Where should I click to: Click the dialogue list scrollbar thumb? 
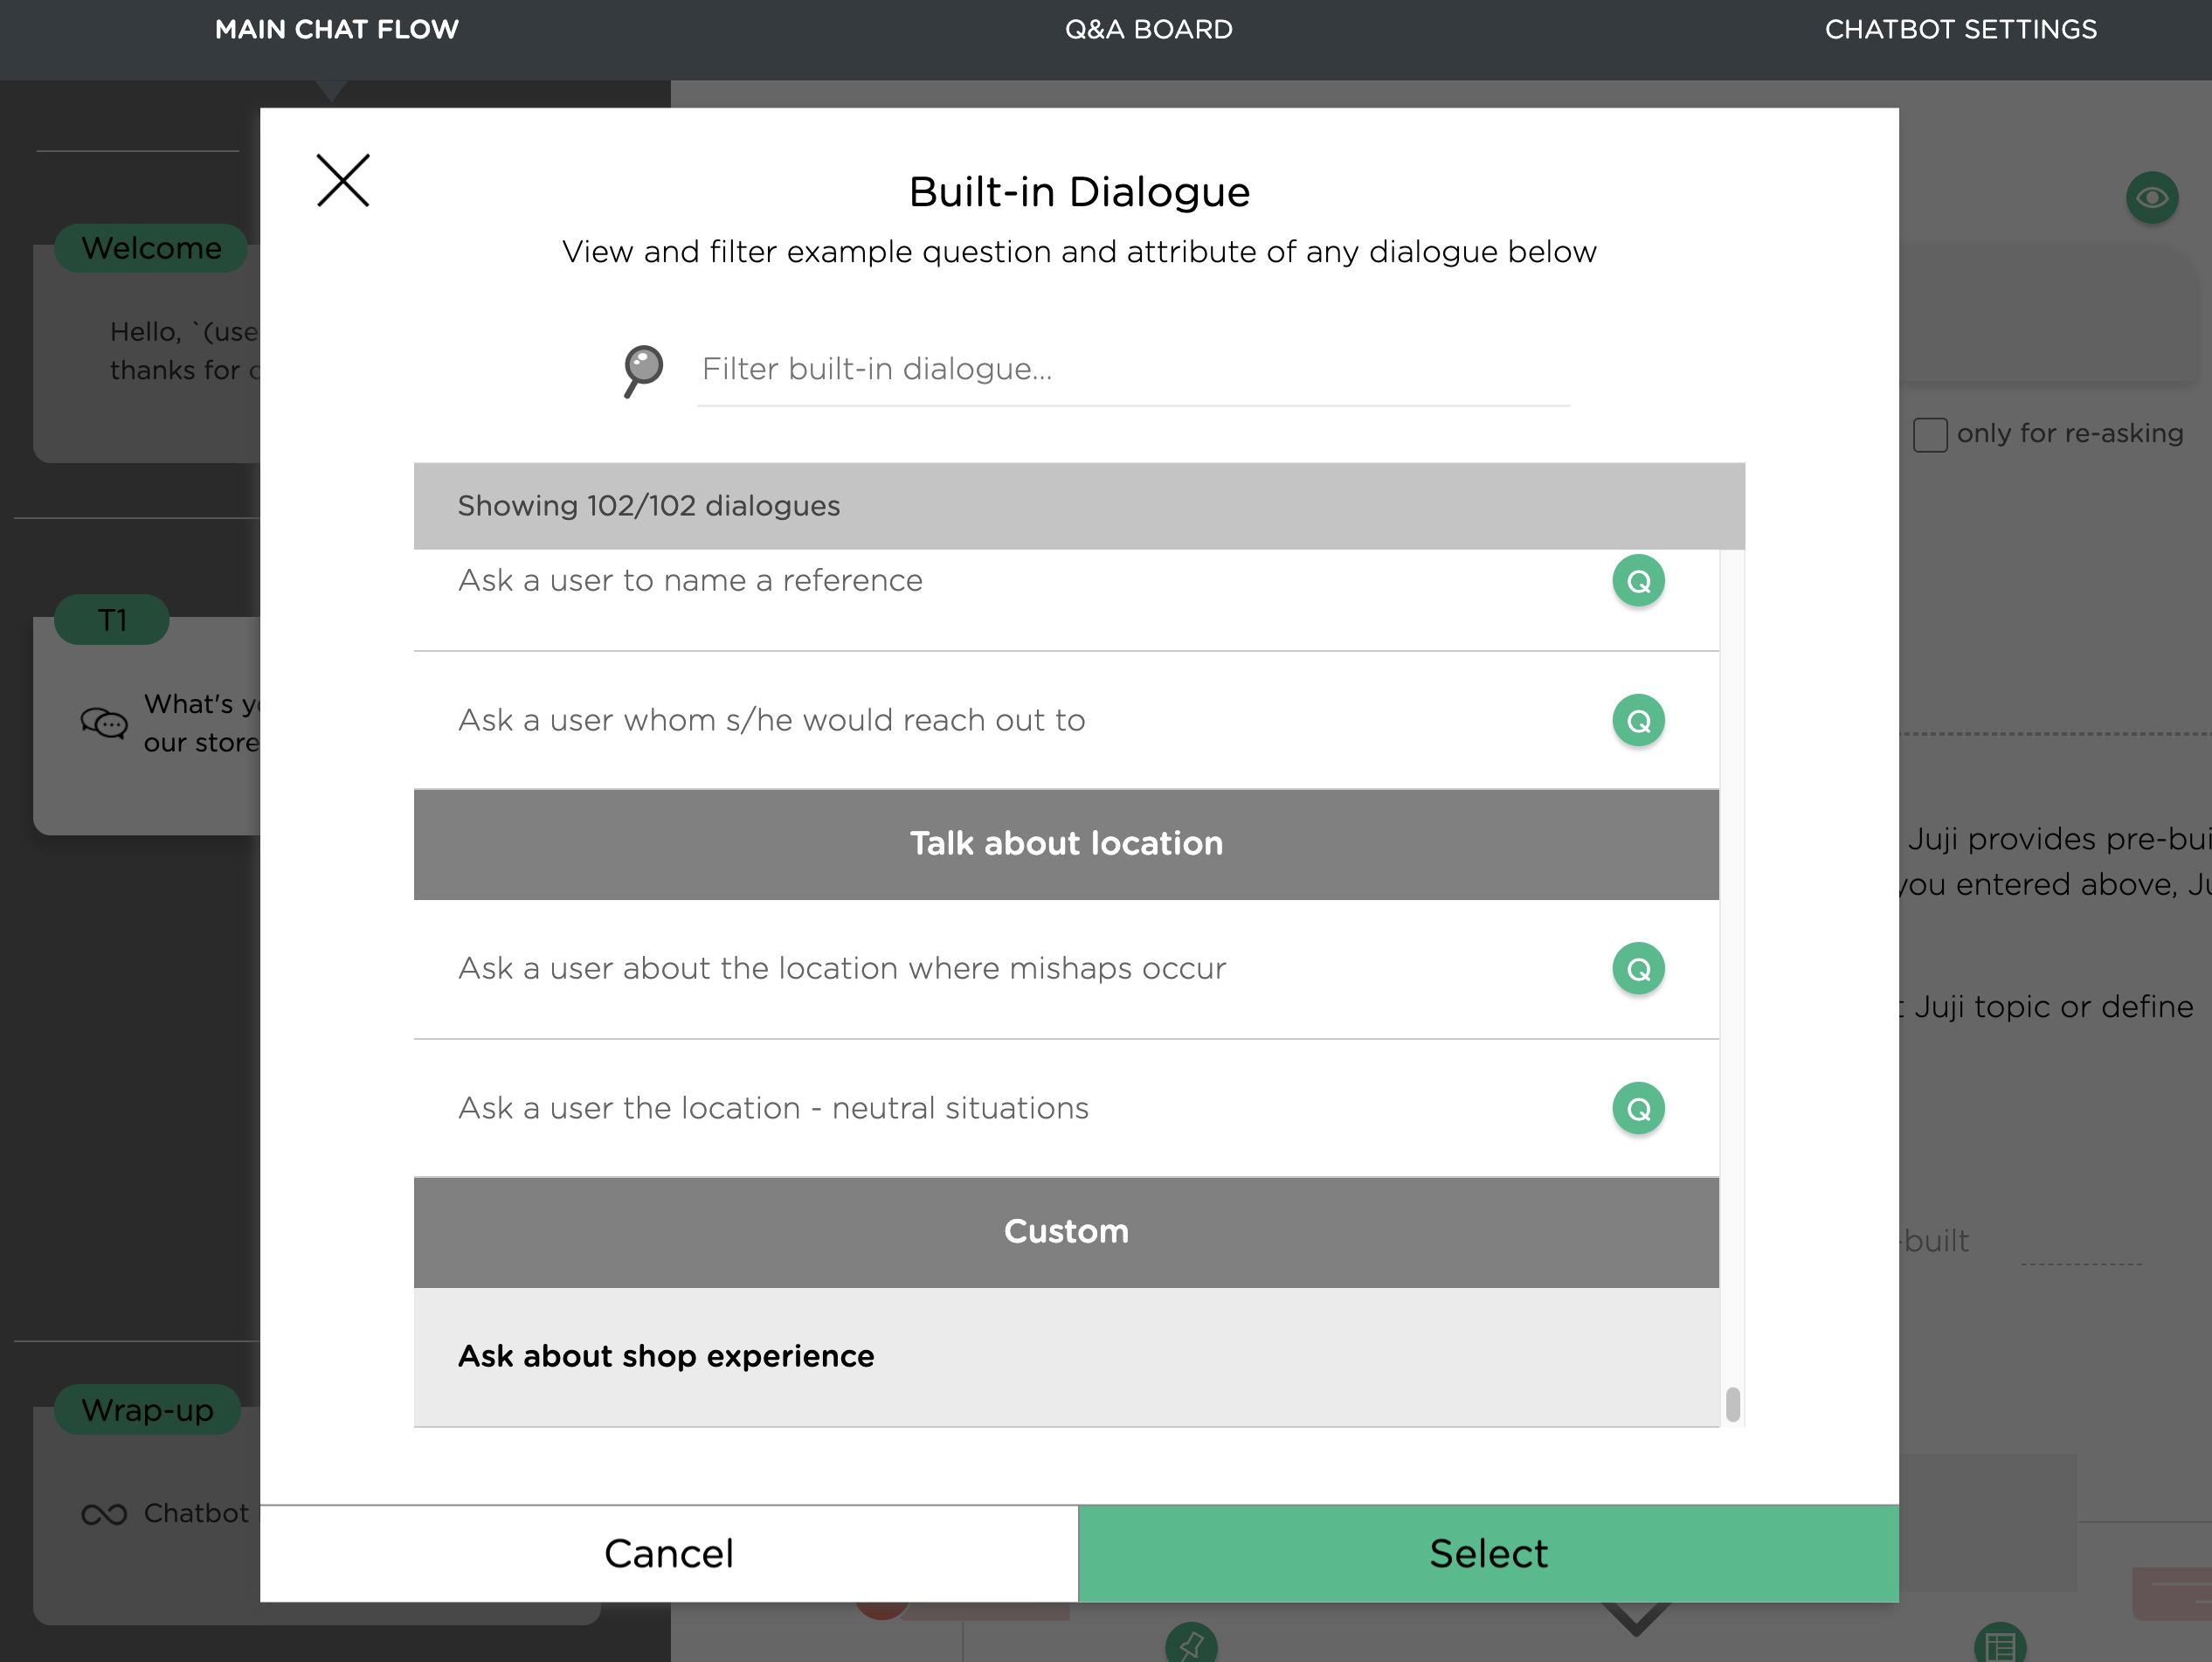(x=1733, y=1404)
